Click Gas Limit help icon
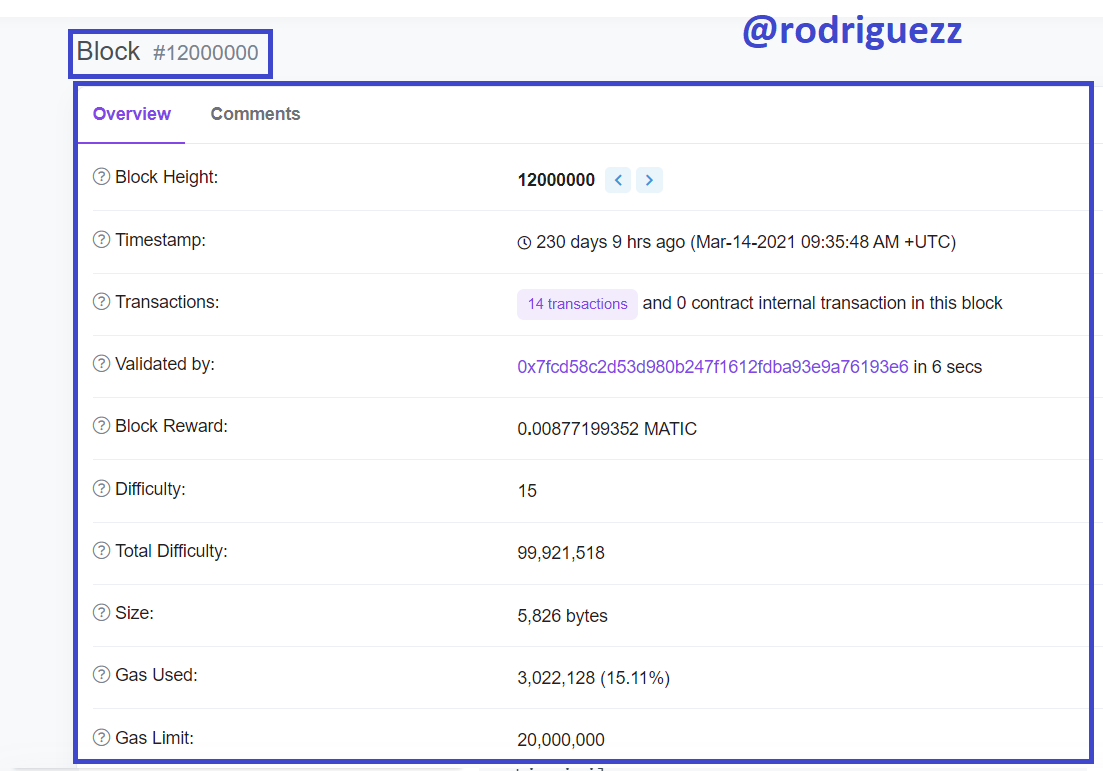 101,737
